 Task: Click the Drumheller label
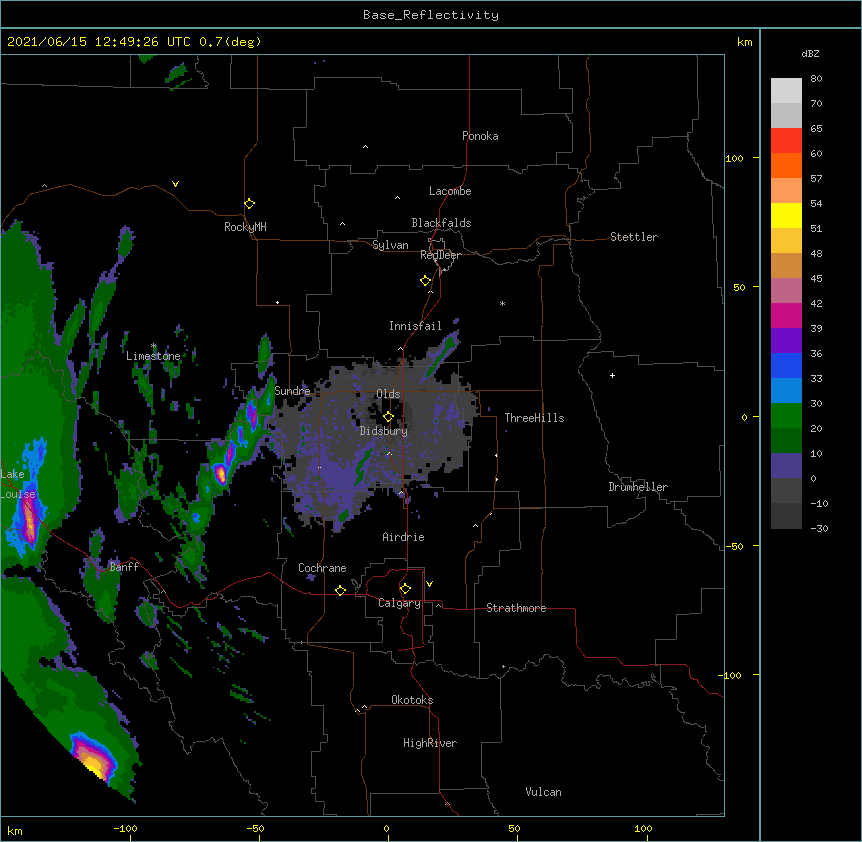click(x=638, y=487)
